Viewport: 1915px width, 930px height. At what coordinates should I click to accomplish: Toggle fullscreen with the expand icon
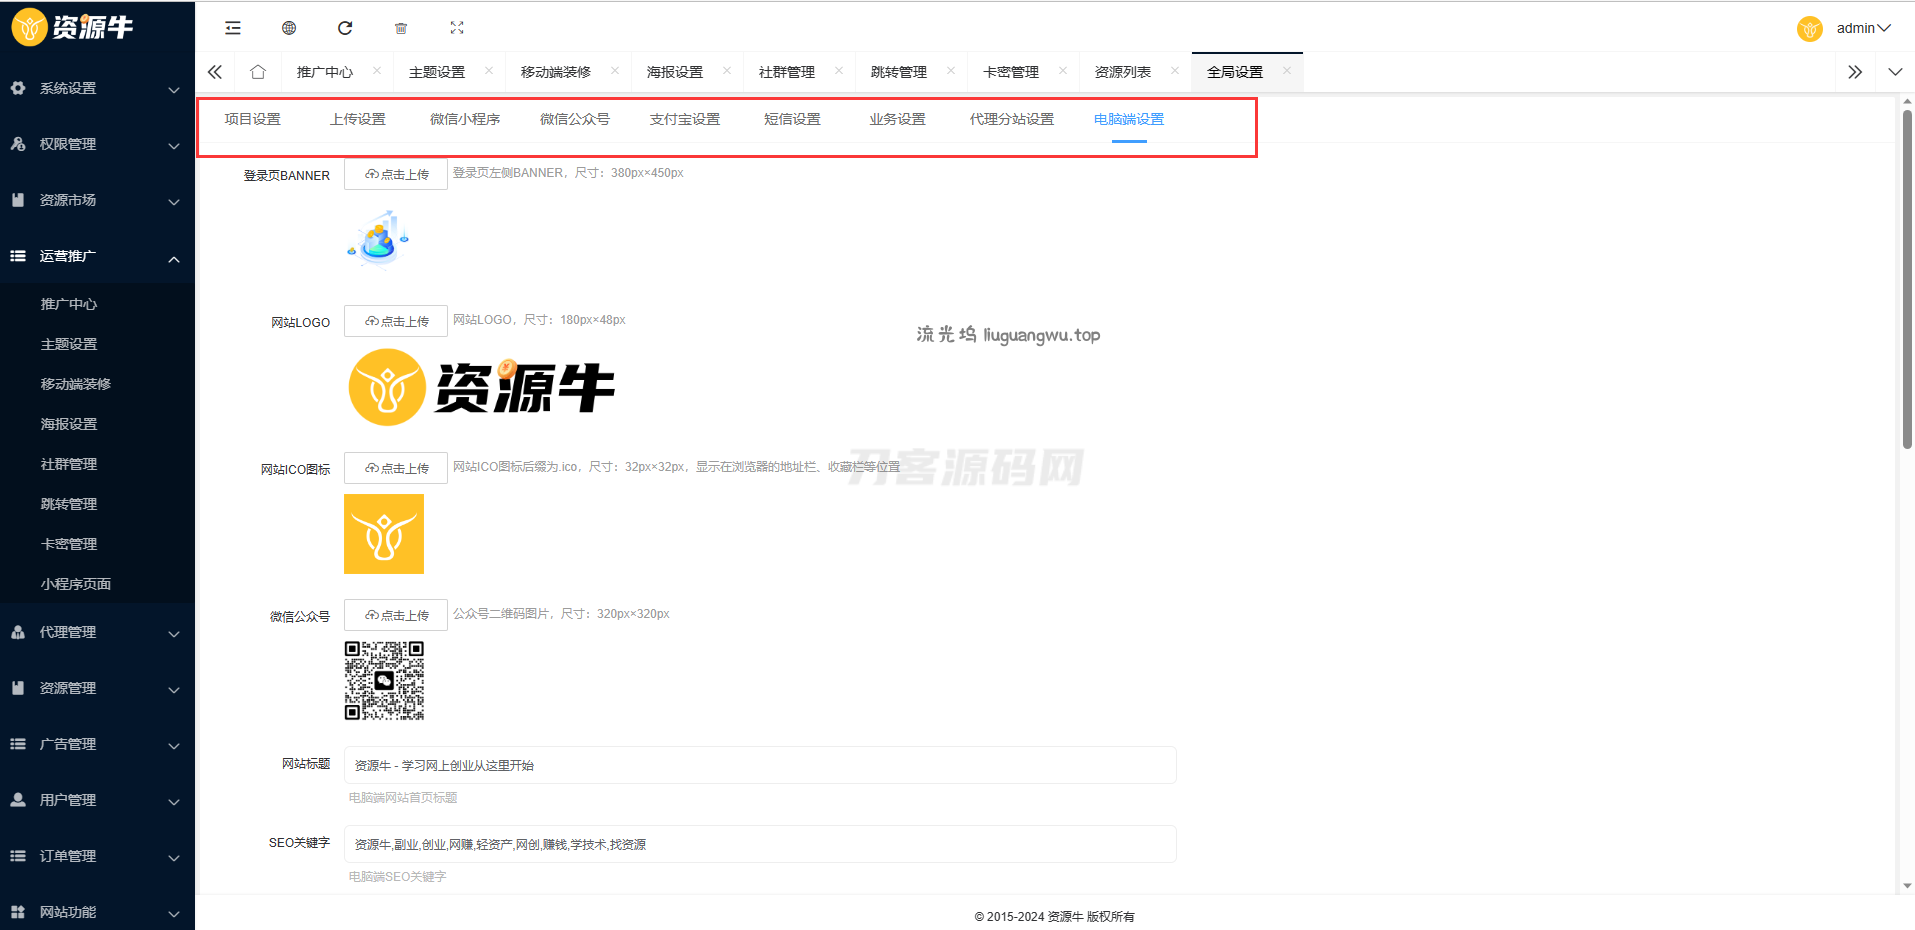pos(457,28)
